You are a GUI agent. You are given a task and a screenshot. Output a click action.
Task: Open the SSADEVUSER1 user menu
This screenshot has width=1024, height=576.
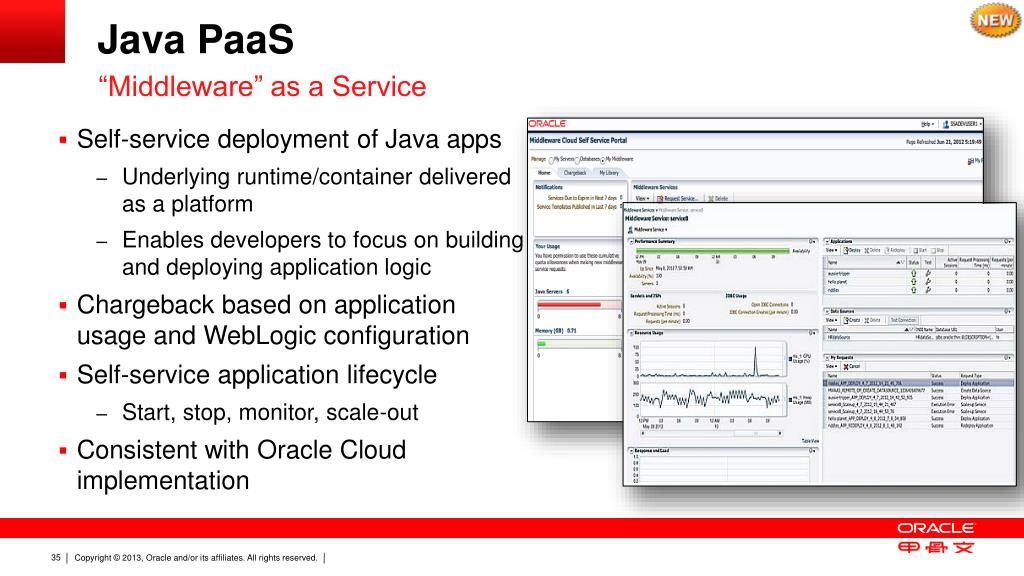point(963,123)
